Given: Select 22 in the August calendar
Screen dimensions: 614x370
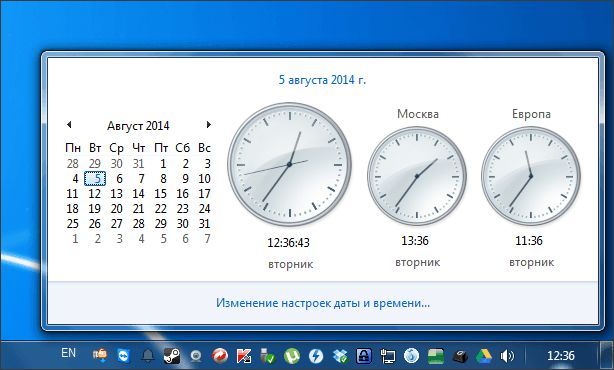Looking at the screenshot, I should coord(161,209).
